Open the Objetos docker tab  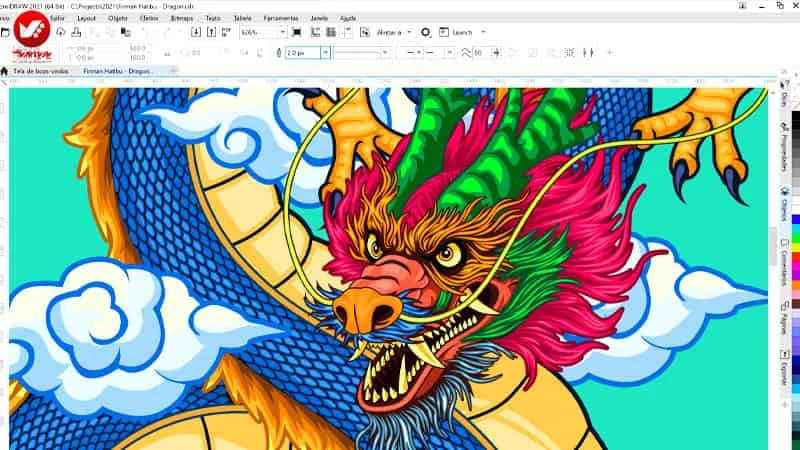point(785,203)
